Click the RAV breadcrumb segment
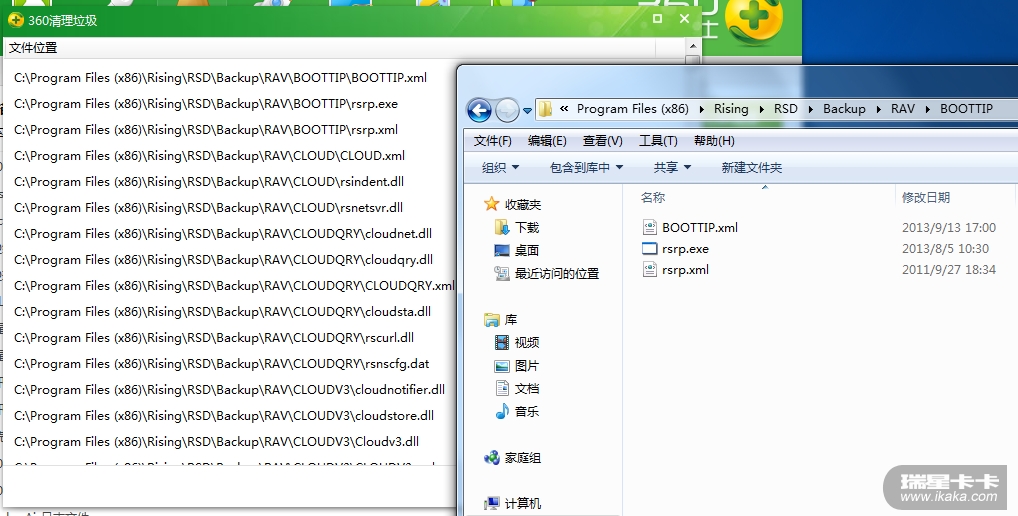The image size is (1018, 516). point(902,108)
